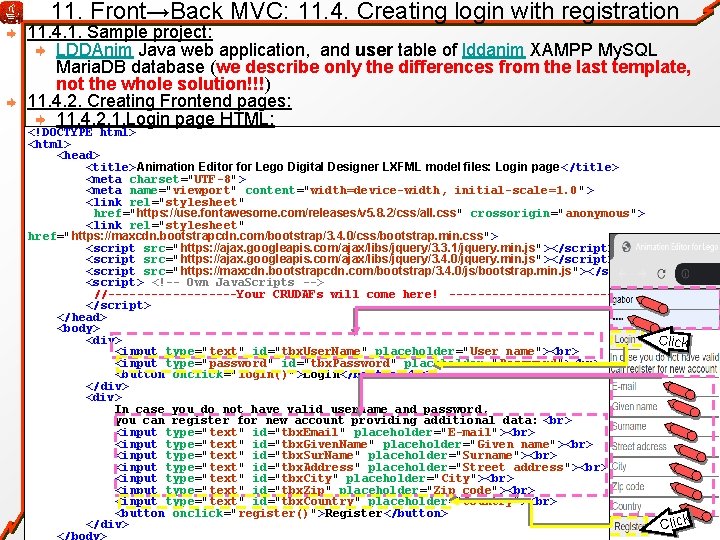Viewport: 720px width, 540px height.
Task: Click the globe icon on browser tab
Action: pos(626,247)
